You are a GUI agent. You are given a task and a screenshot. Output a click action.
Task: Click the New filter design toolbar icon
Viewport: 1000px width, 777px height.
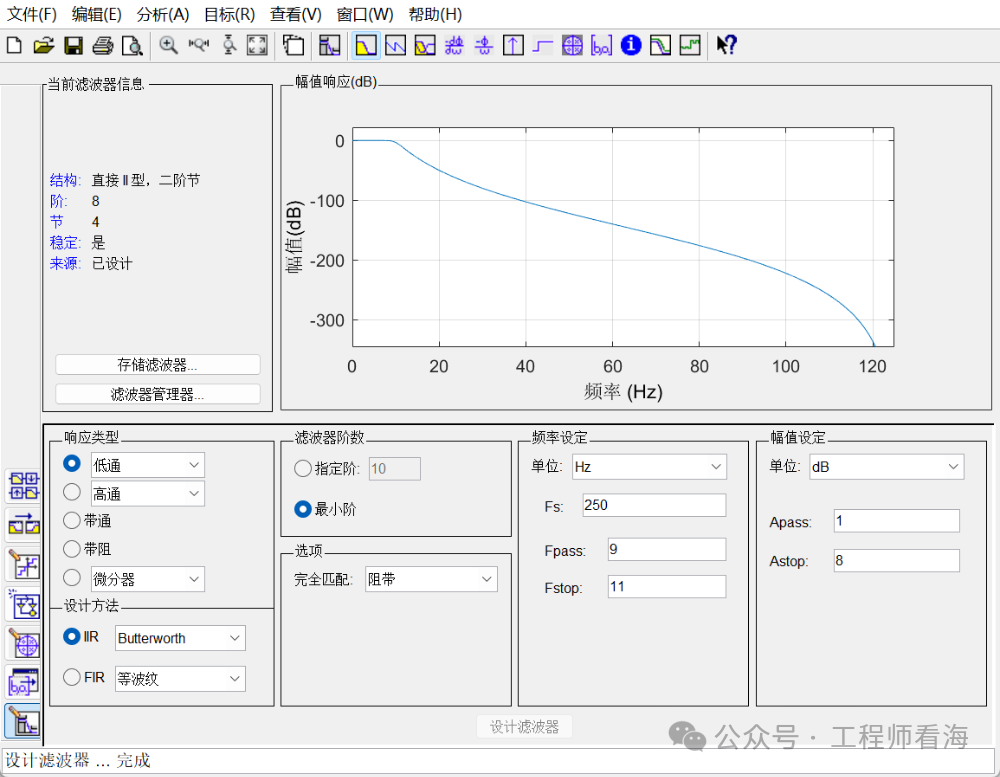click(14, 45)
